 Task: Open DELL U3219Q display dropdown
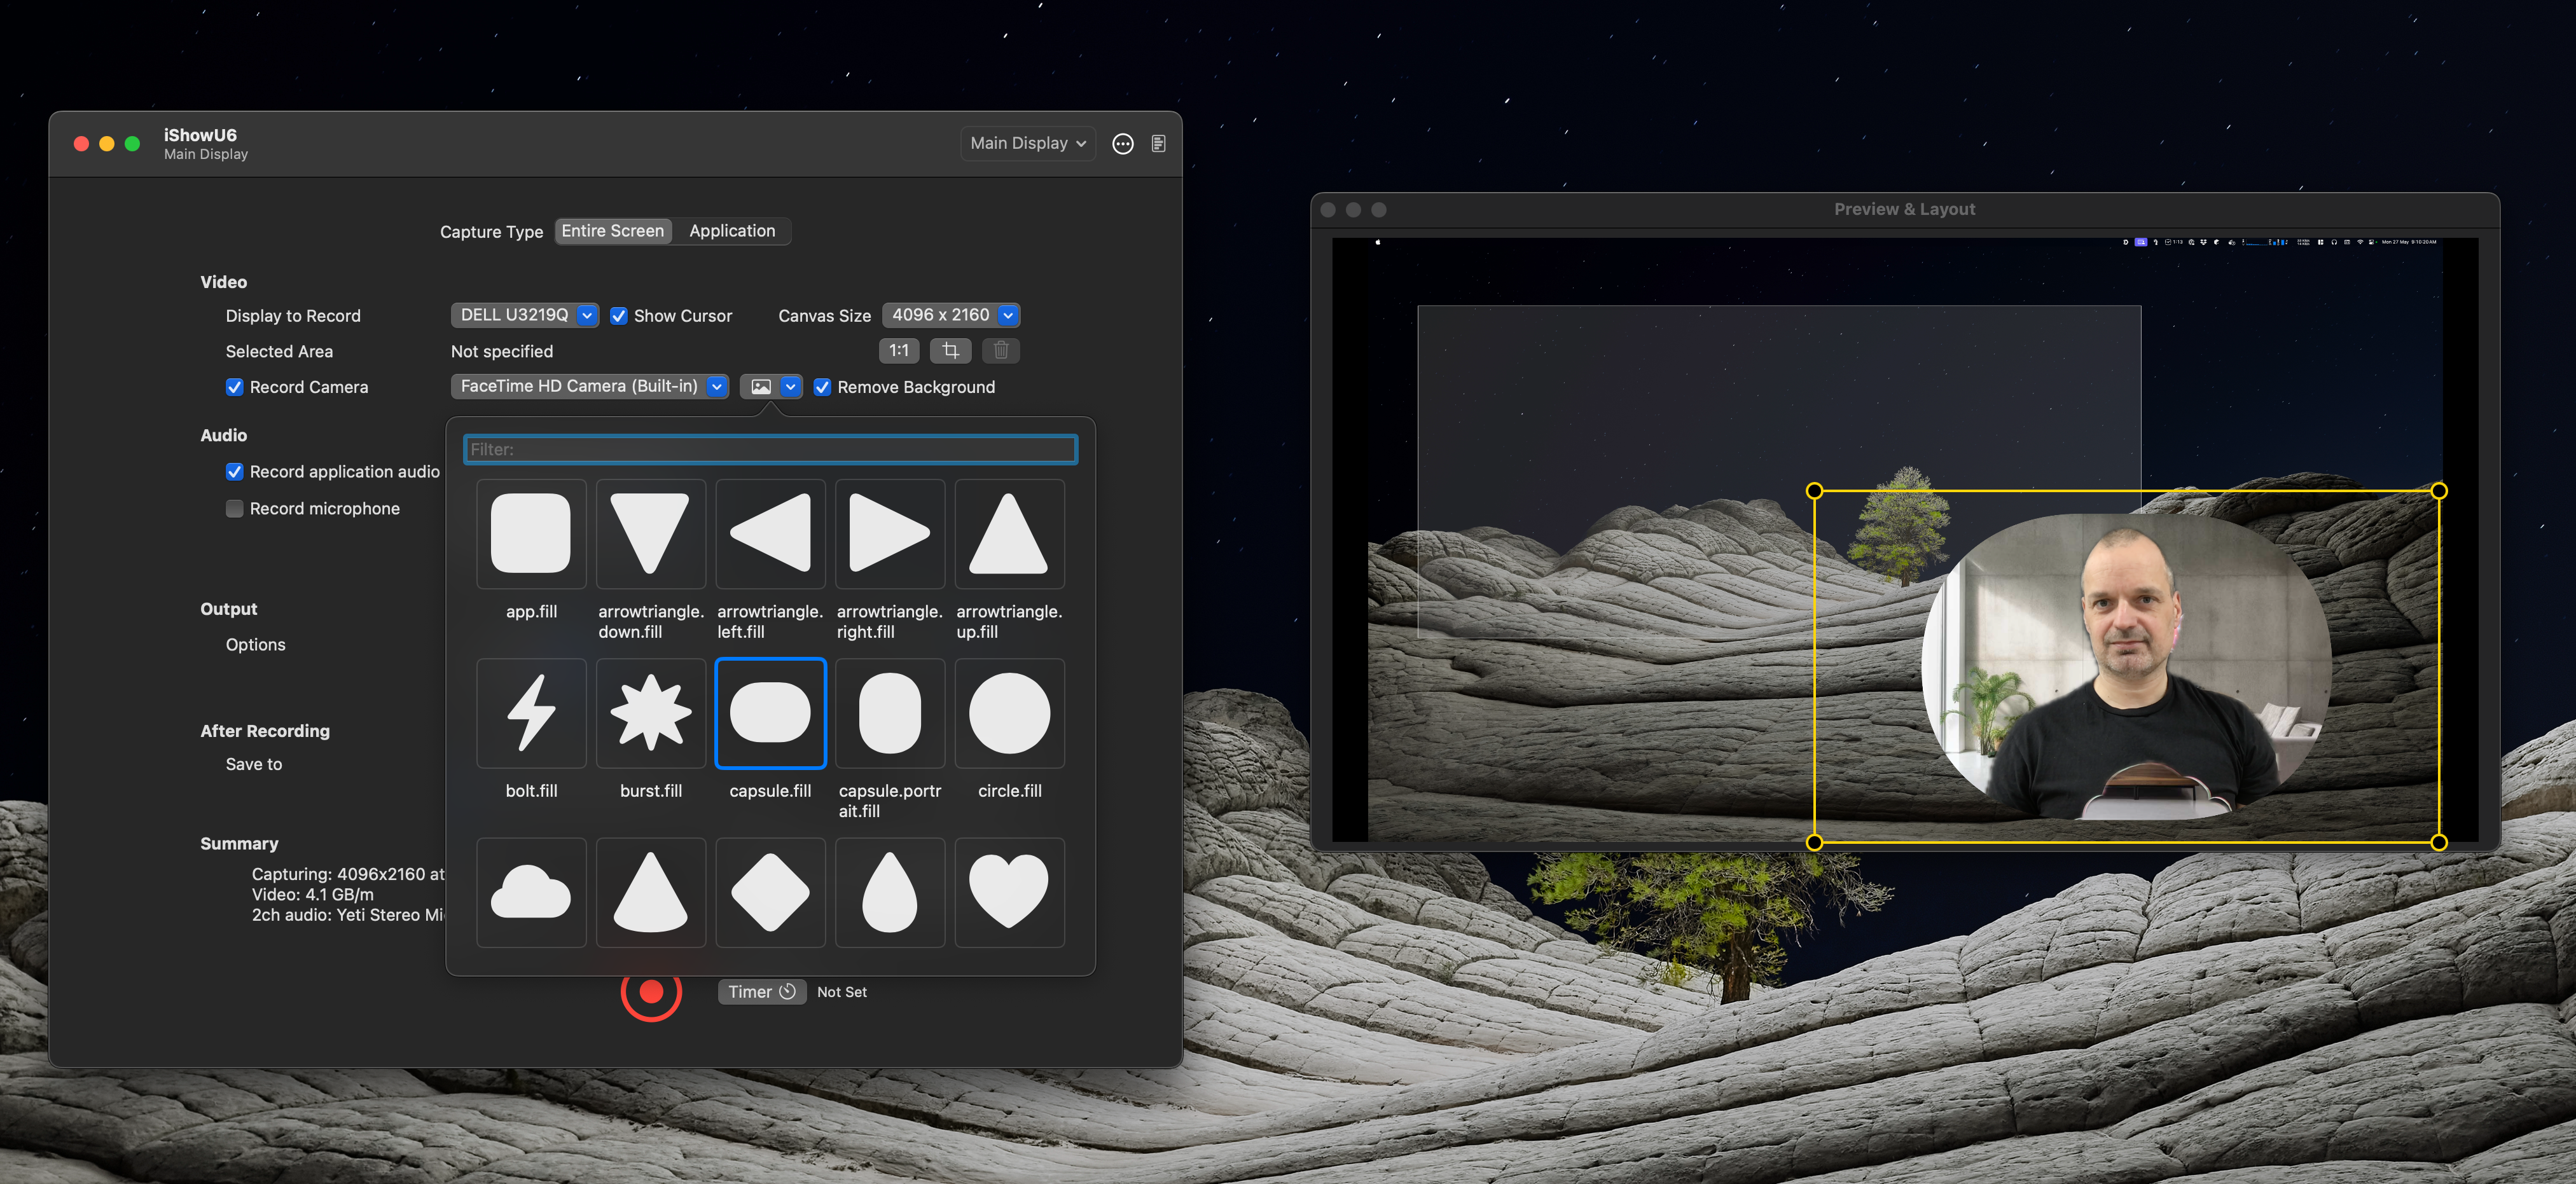(525, 315)
